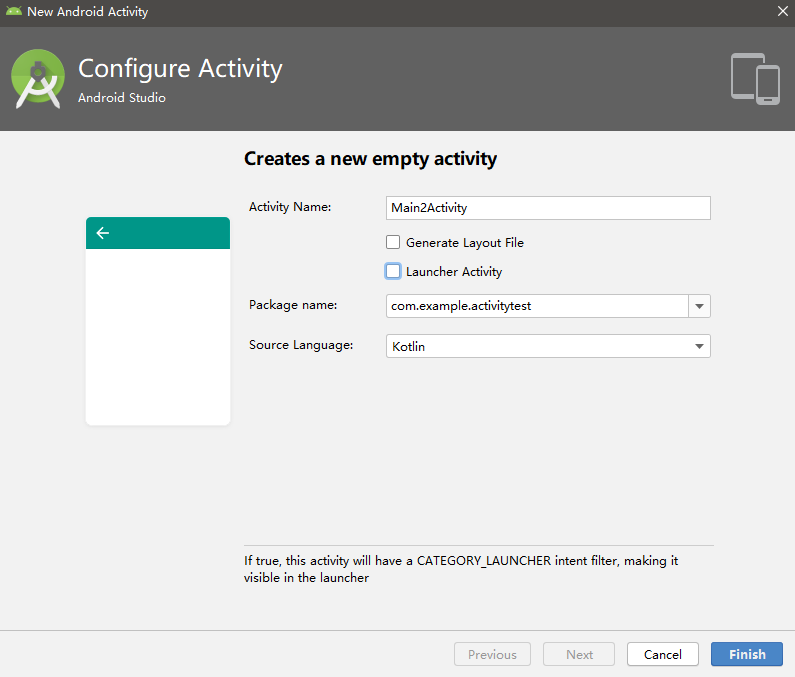Screen dimensions: 795x677
Task: Click the phone and tablet device icon
Action: click(x=755, y=78)
